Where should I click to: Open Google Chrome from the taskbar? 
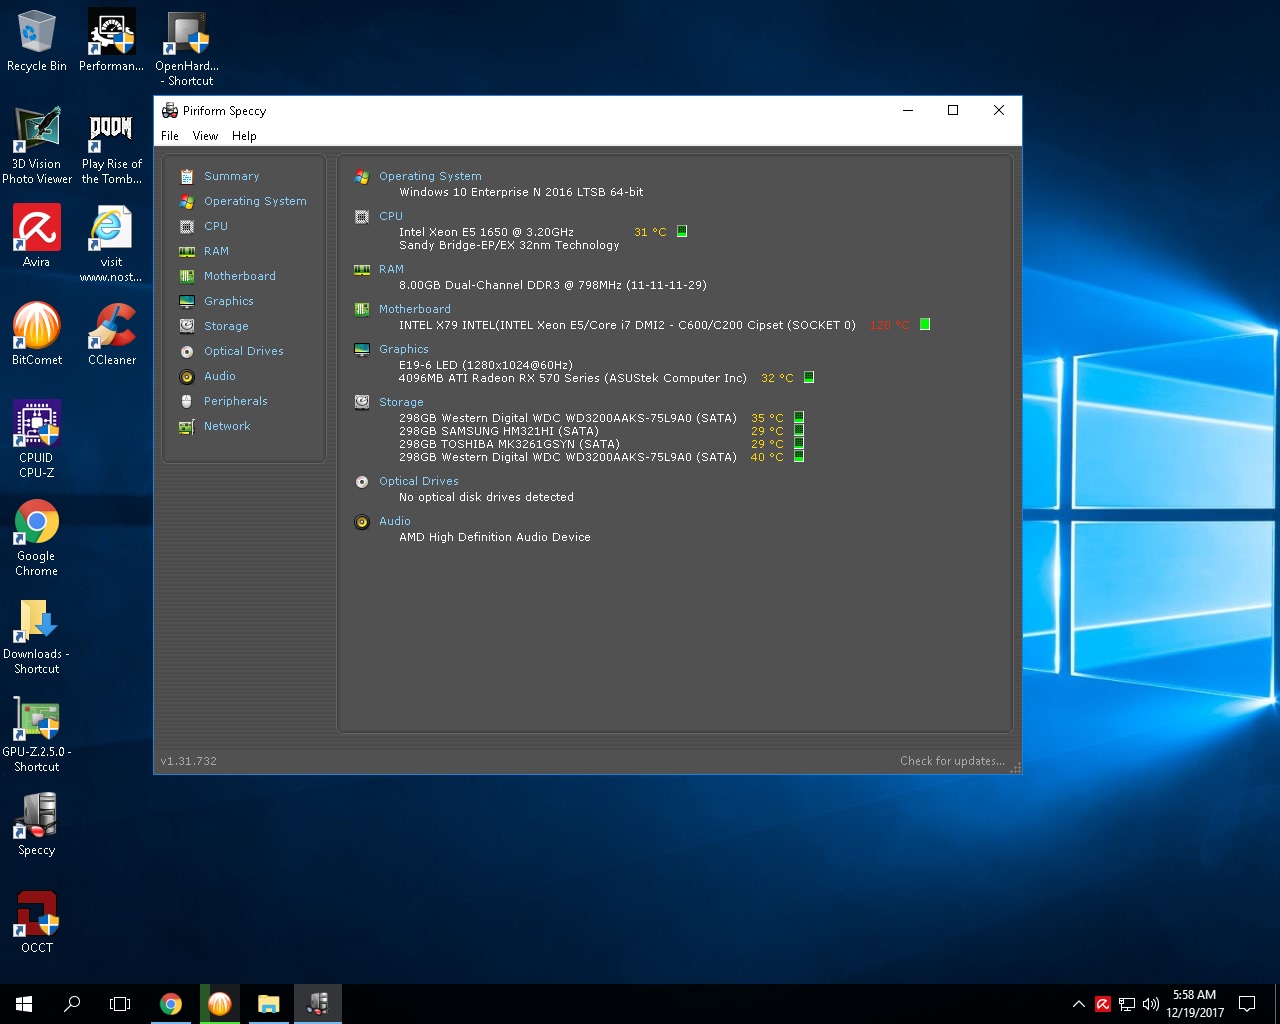pos(171,1004)
